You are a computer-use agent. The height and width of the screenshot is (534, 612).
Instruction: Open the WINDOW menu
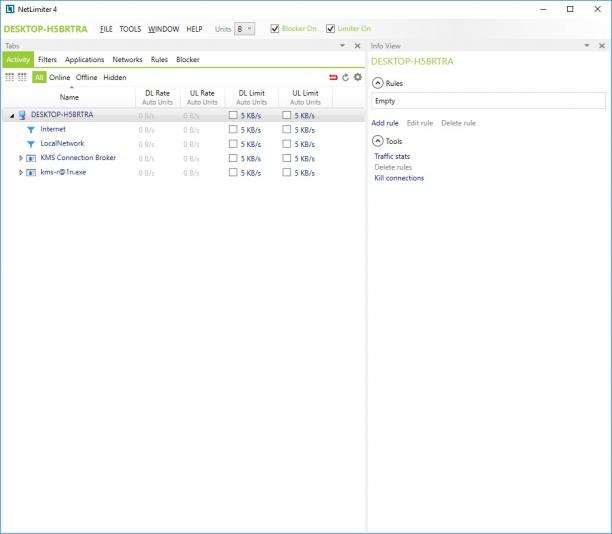164,29
